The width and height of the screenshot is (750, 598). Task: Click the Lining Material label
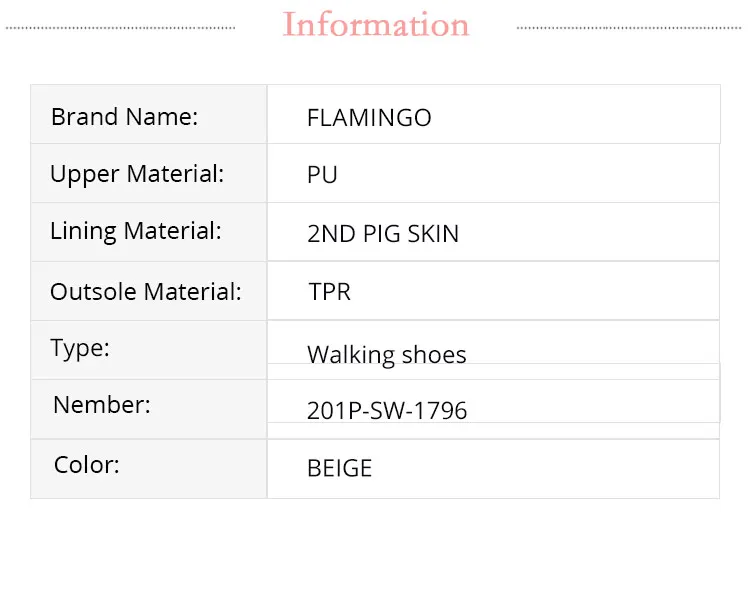(136, 231)
